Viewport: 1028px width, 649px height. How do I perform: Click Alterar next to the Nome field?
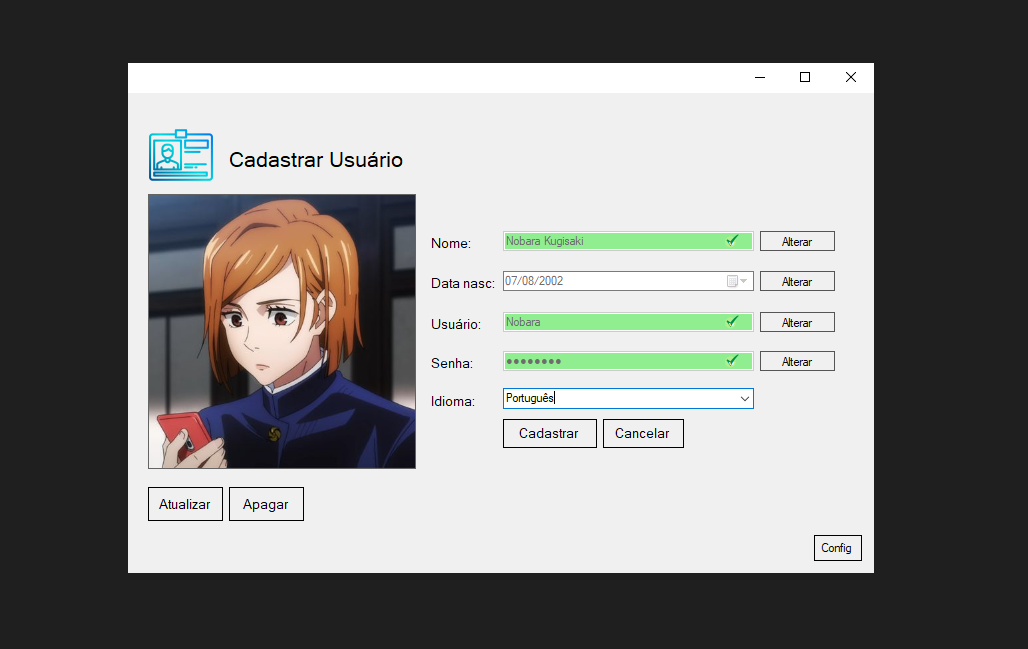pyautogui.click(x=797, y=240)
